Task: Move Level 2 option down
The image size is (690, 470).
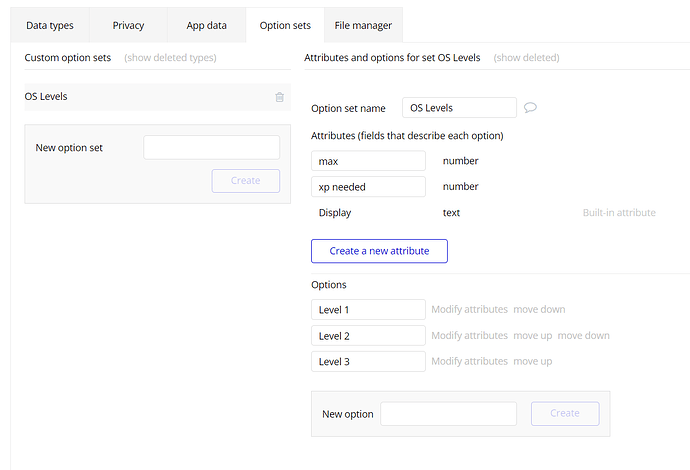Action: pos(583,336)
